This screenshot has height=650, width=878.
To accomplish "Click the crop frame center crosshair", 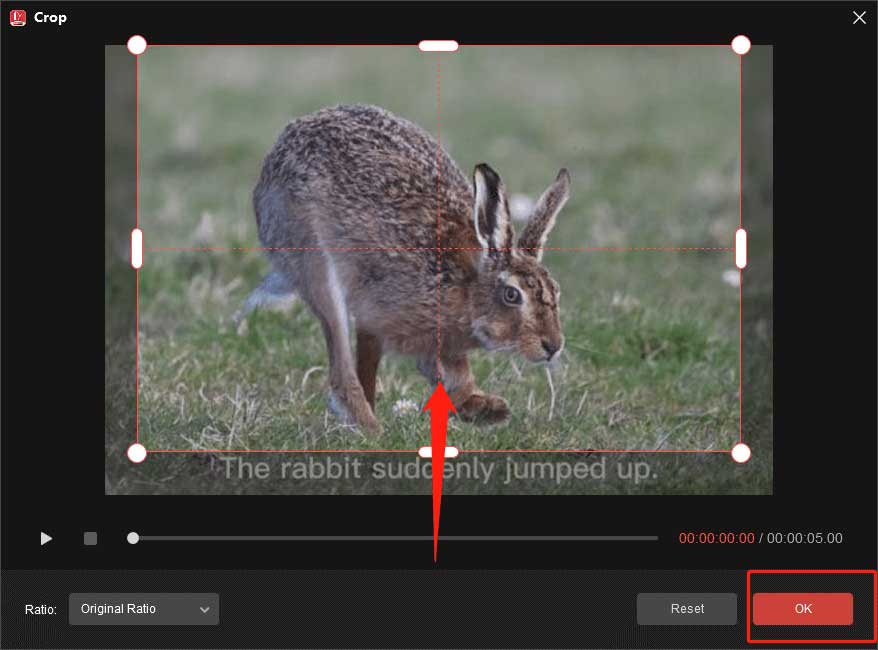I will coord(439,249).
